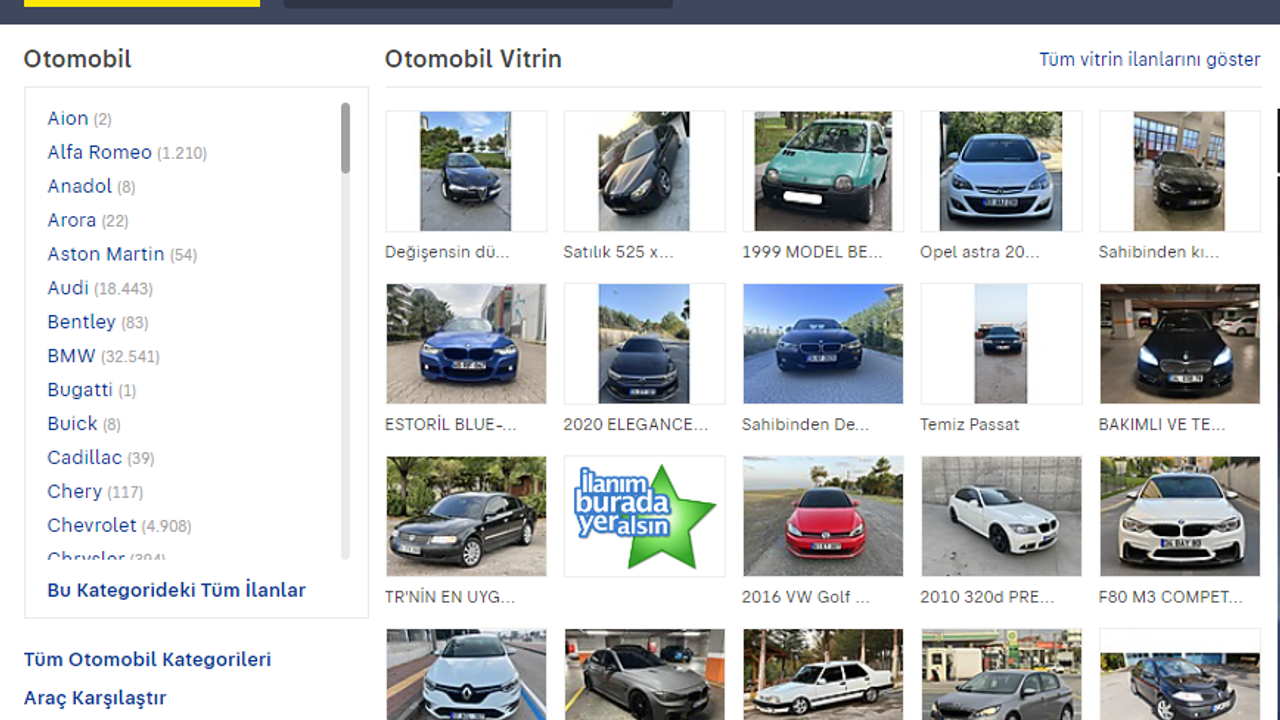Click the Temiz Passat listing title

click(970, 424)
